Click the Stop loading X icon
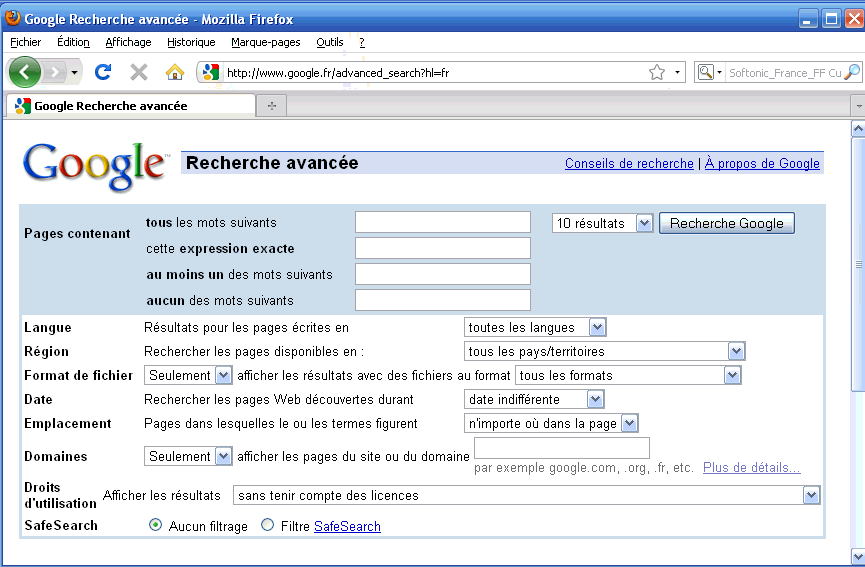The image size is (865, 567). [x=138, y=72]
